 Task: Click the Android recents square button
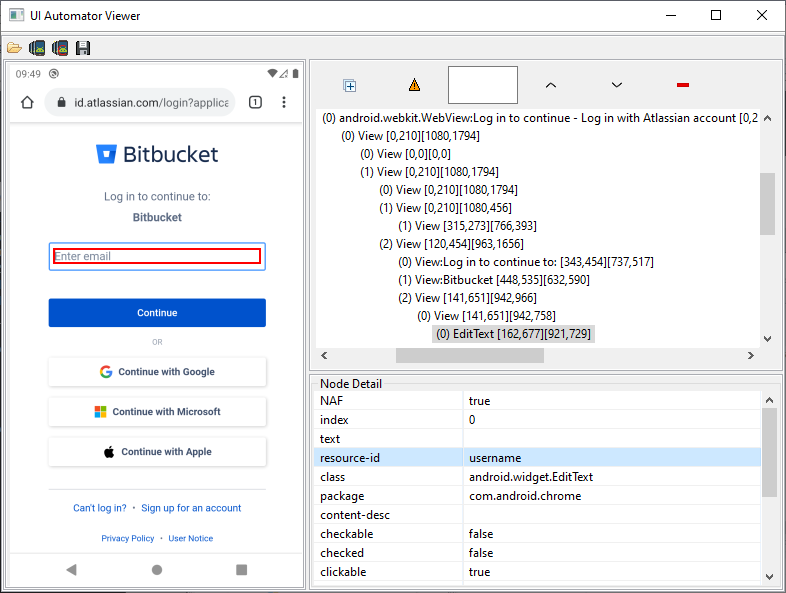(242, 569)
